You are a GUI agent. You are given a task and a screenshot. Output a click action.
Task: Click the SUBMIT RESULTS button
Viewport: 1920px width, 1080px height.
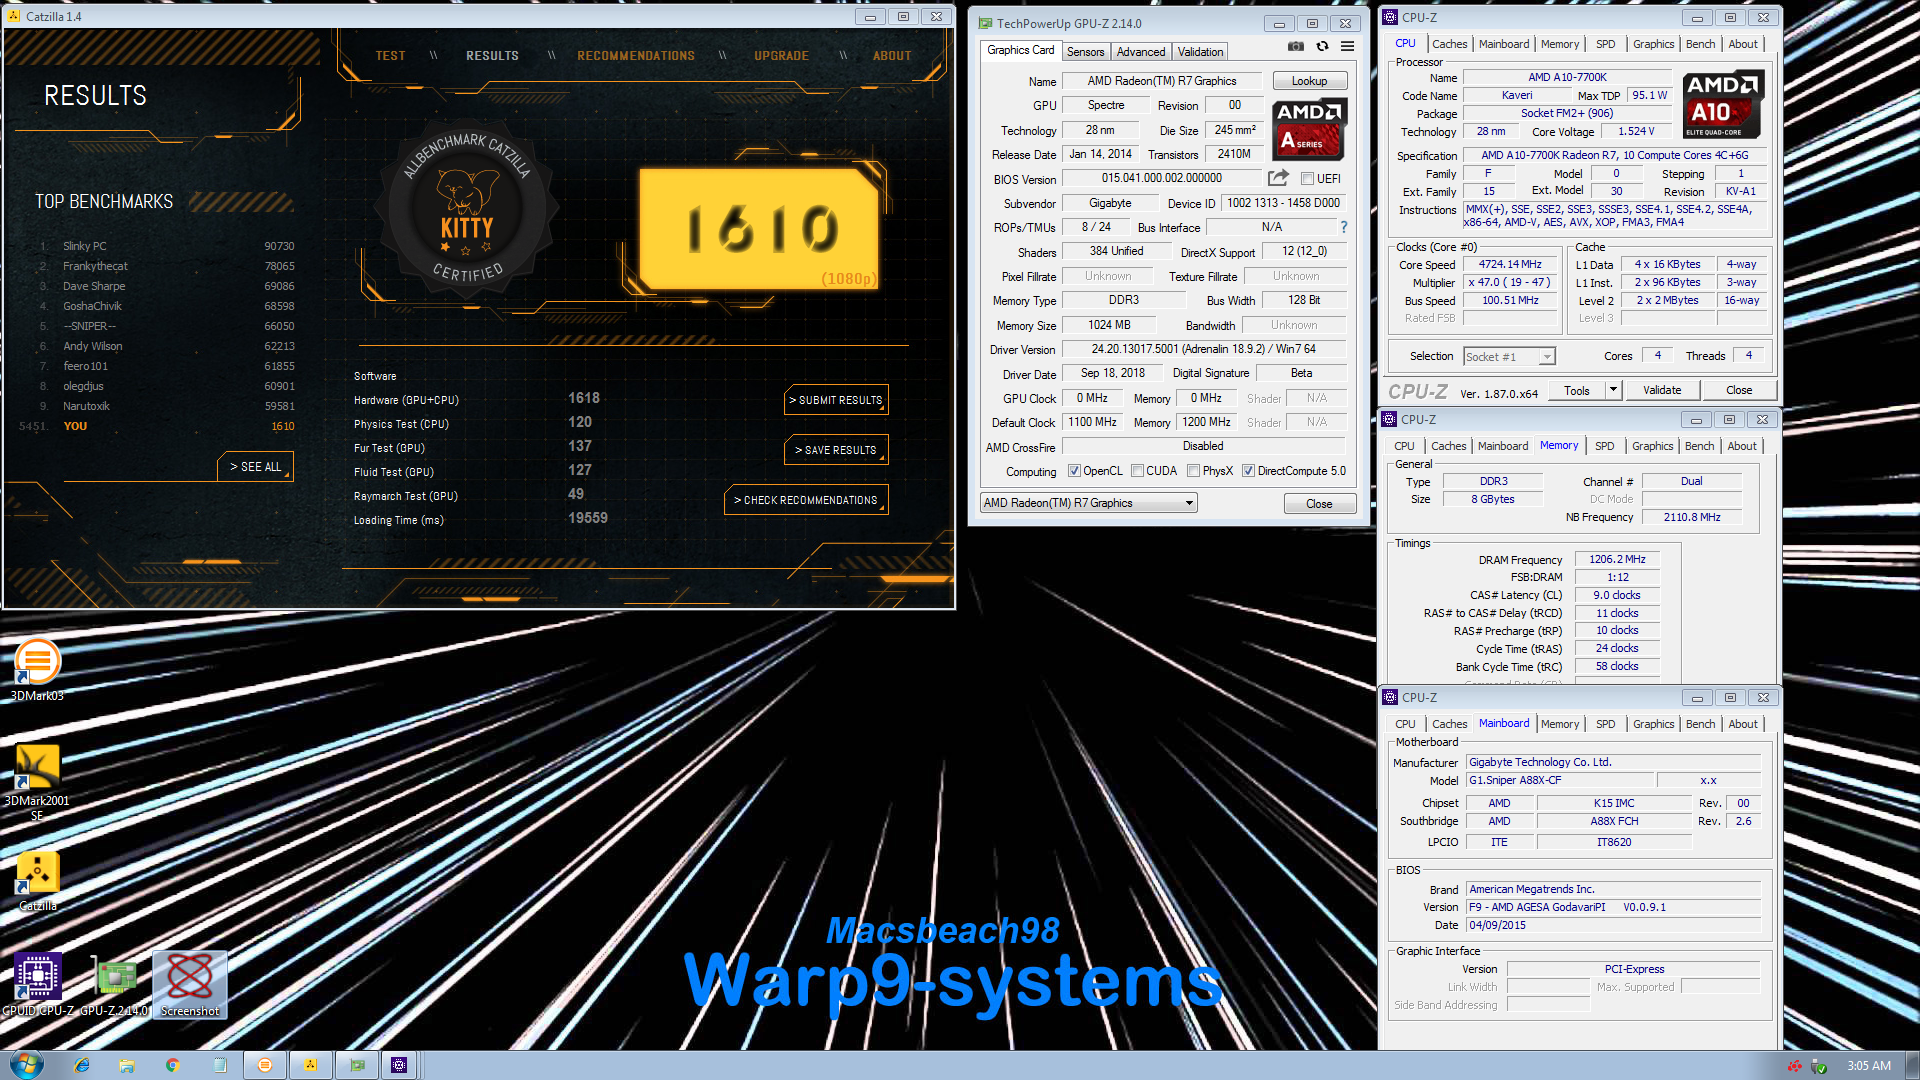(836, 400)
